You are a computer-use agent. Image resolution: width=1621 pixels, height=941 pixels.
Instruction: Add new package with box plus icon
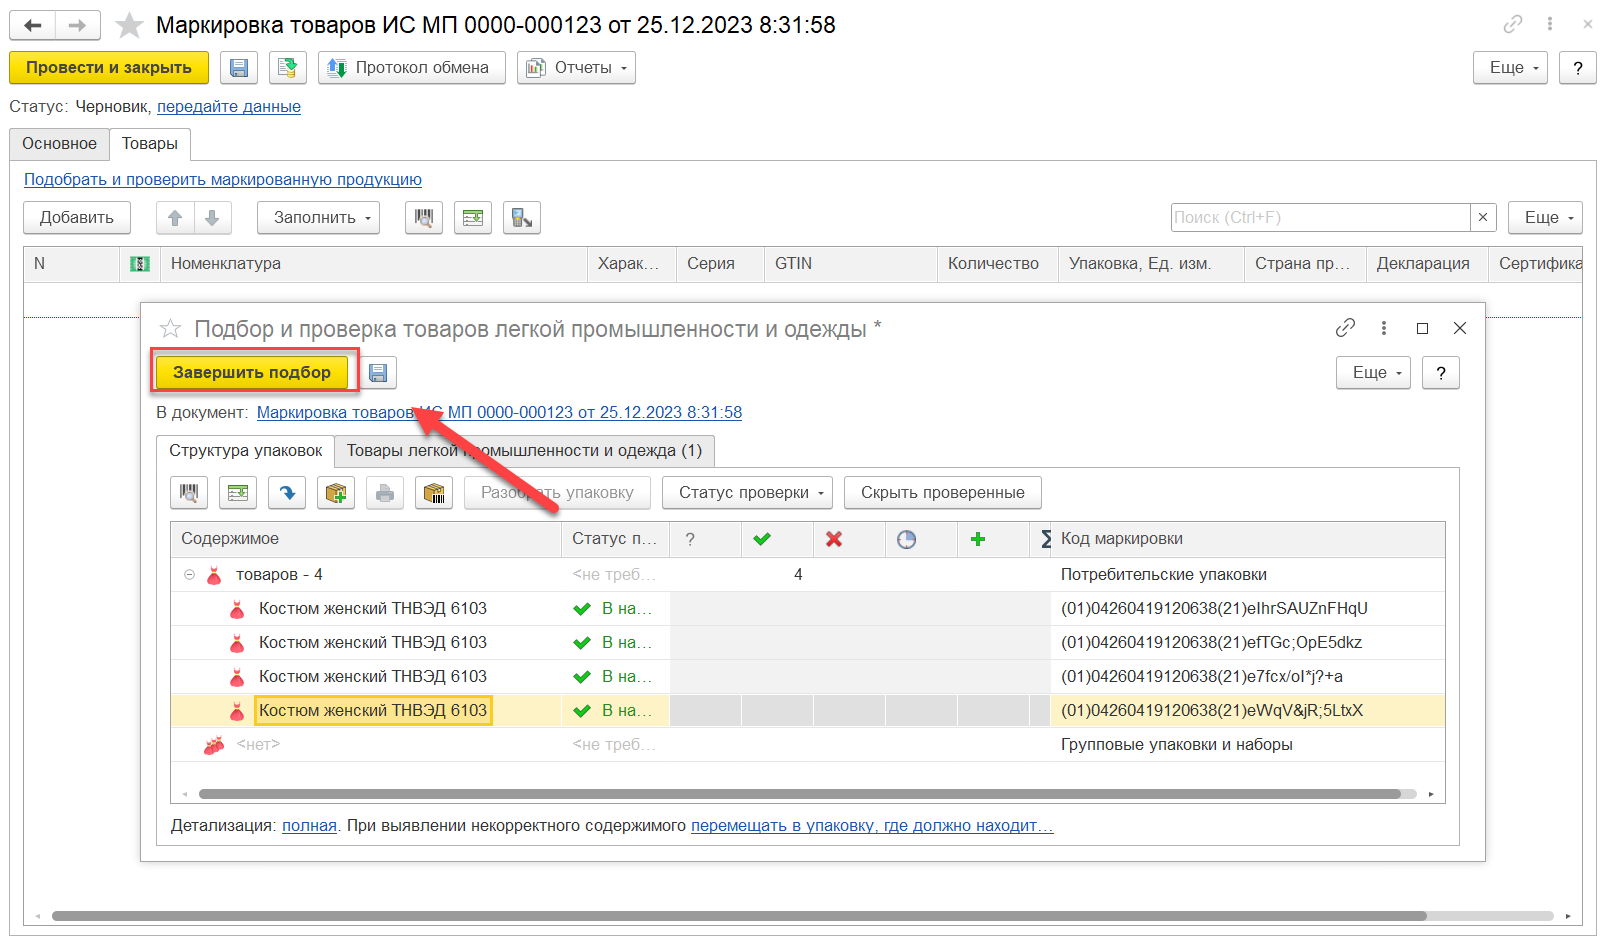pyautogui.click(x=336, y=493)
